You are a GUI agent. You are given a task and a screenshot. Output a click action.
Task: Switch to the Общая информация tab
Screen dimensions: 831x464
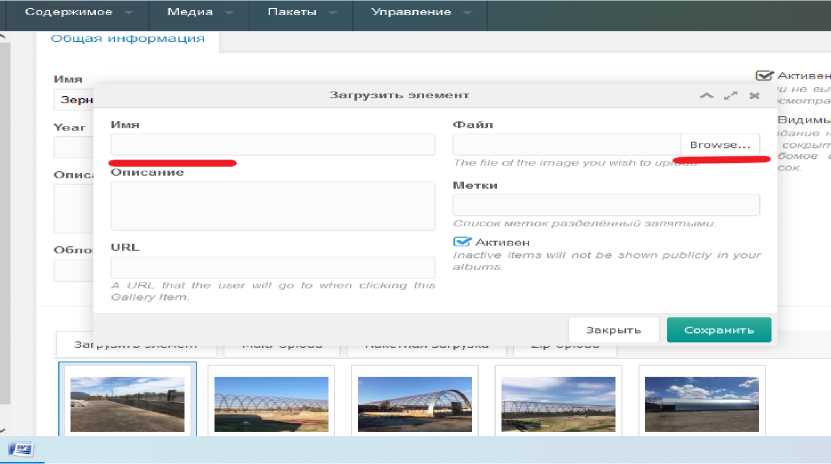(127, 39)
